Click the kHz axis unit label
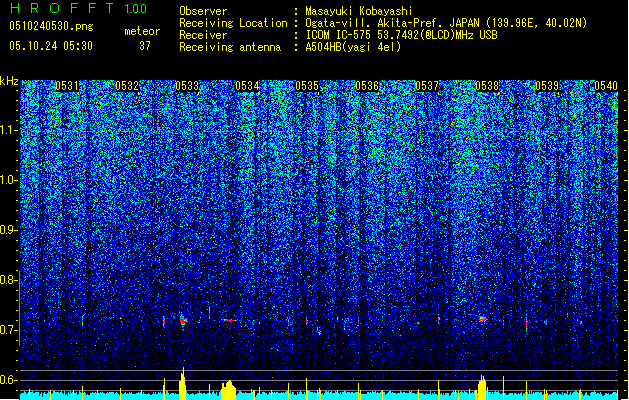Image resolution: width=629 pixels, height=400 pixels. click(x=9, y=81)
